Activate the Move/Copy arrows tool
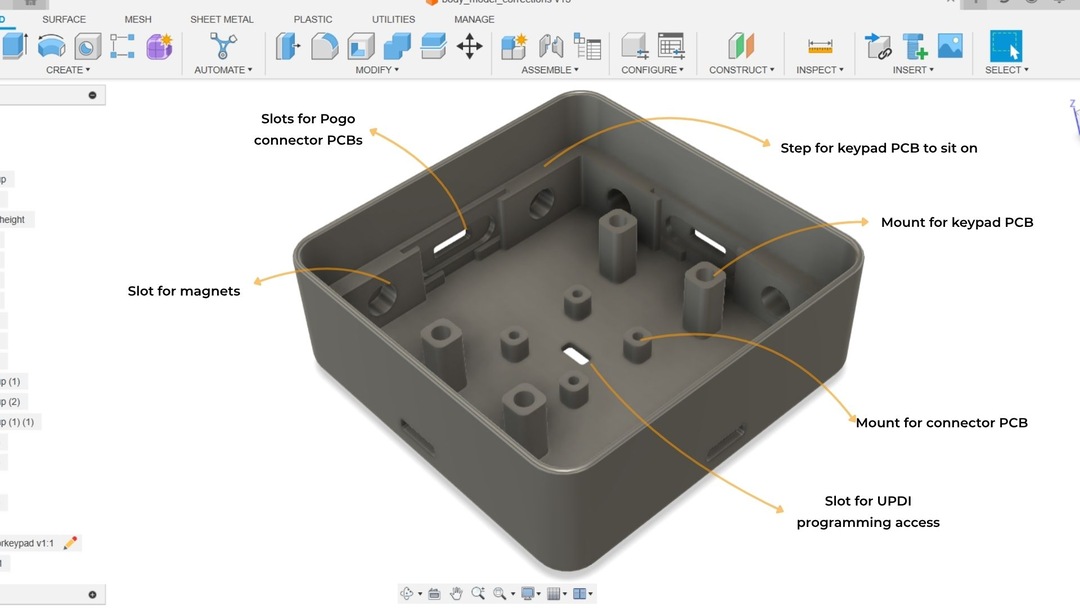 tap(470, 47)
